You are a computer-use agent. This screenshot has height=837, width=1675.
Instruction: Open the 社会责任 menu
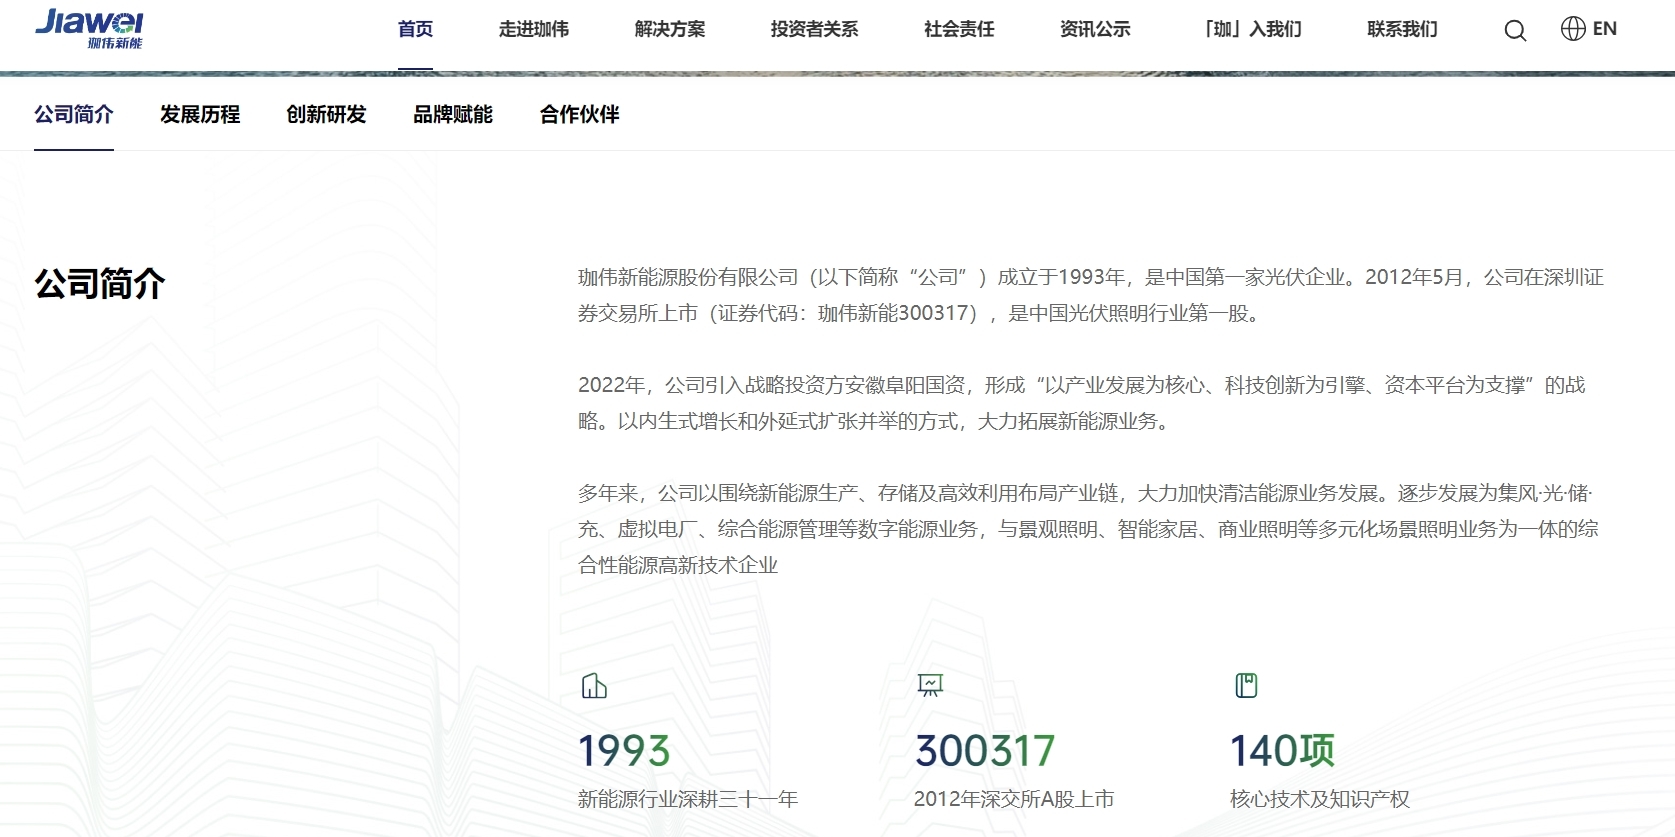point(959,29)
